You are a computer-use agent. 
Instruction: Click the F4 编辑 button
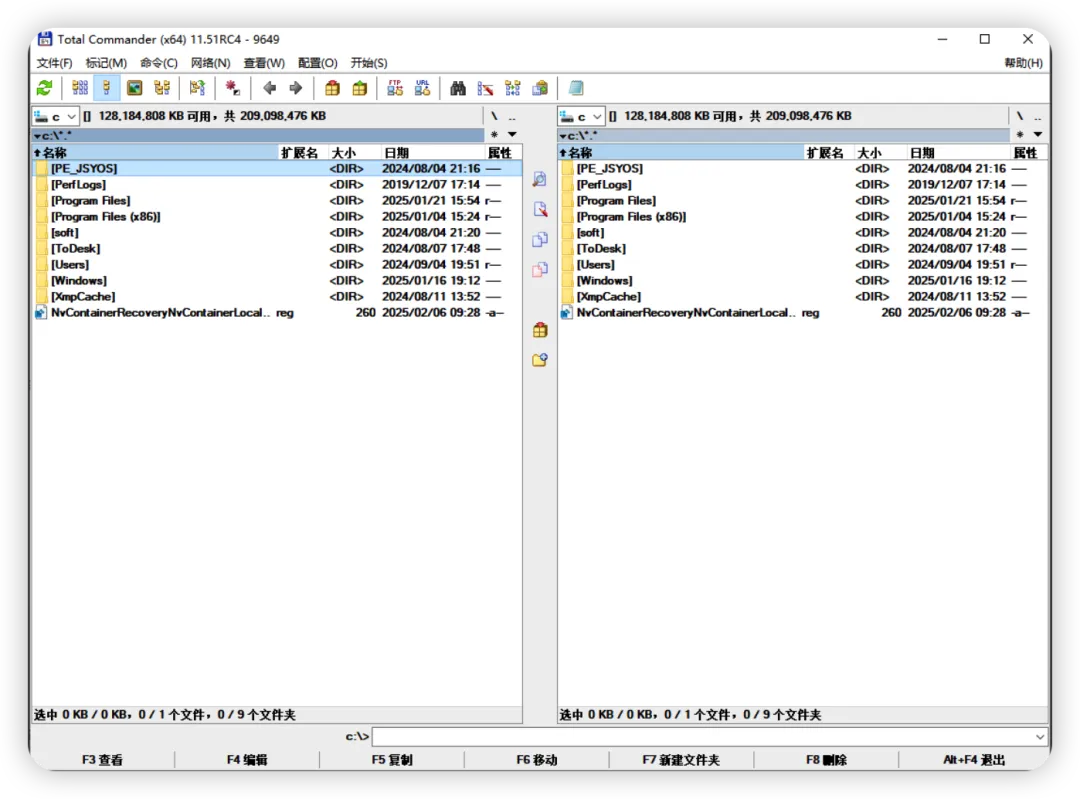point(247,760)
